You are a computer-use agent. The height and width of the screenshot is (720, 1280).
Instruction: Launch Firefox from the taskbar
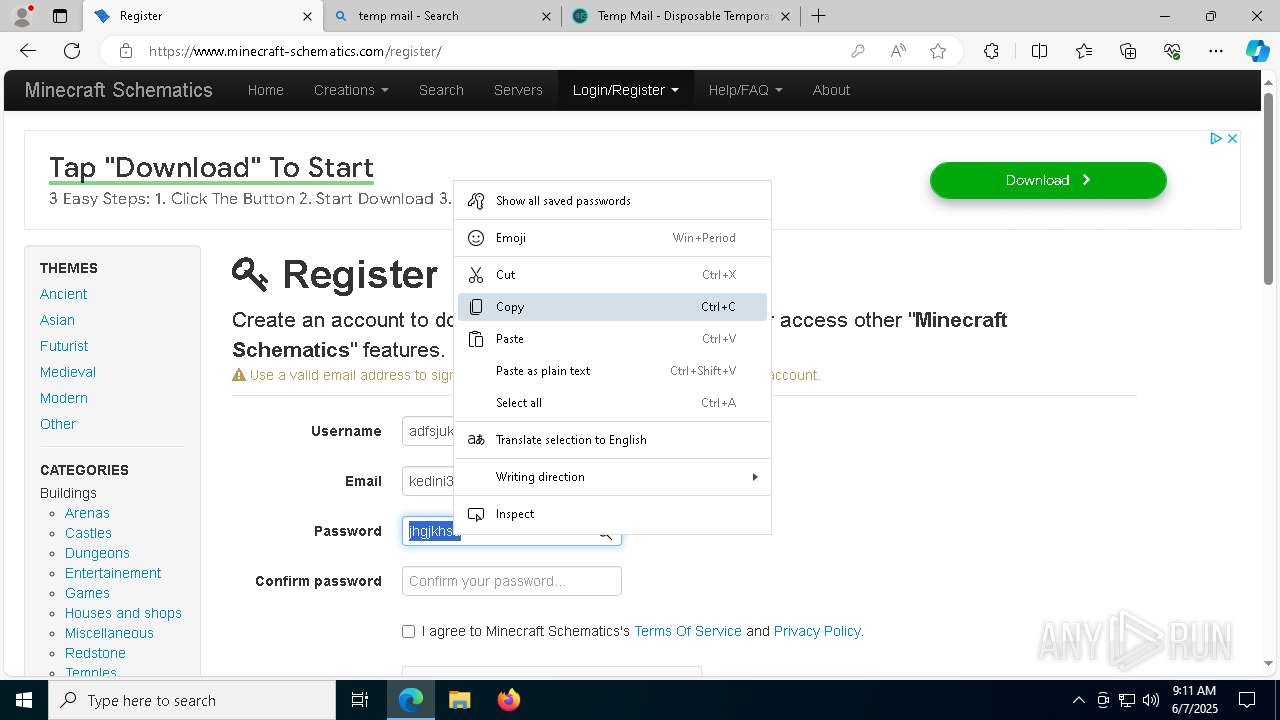pos(508,700)
